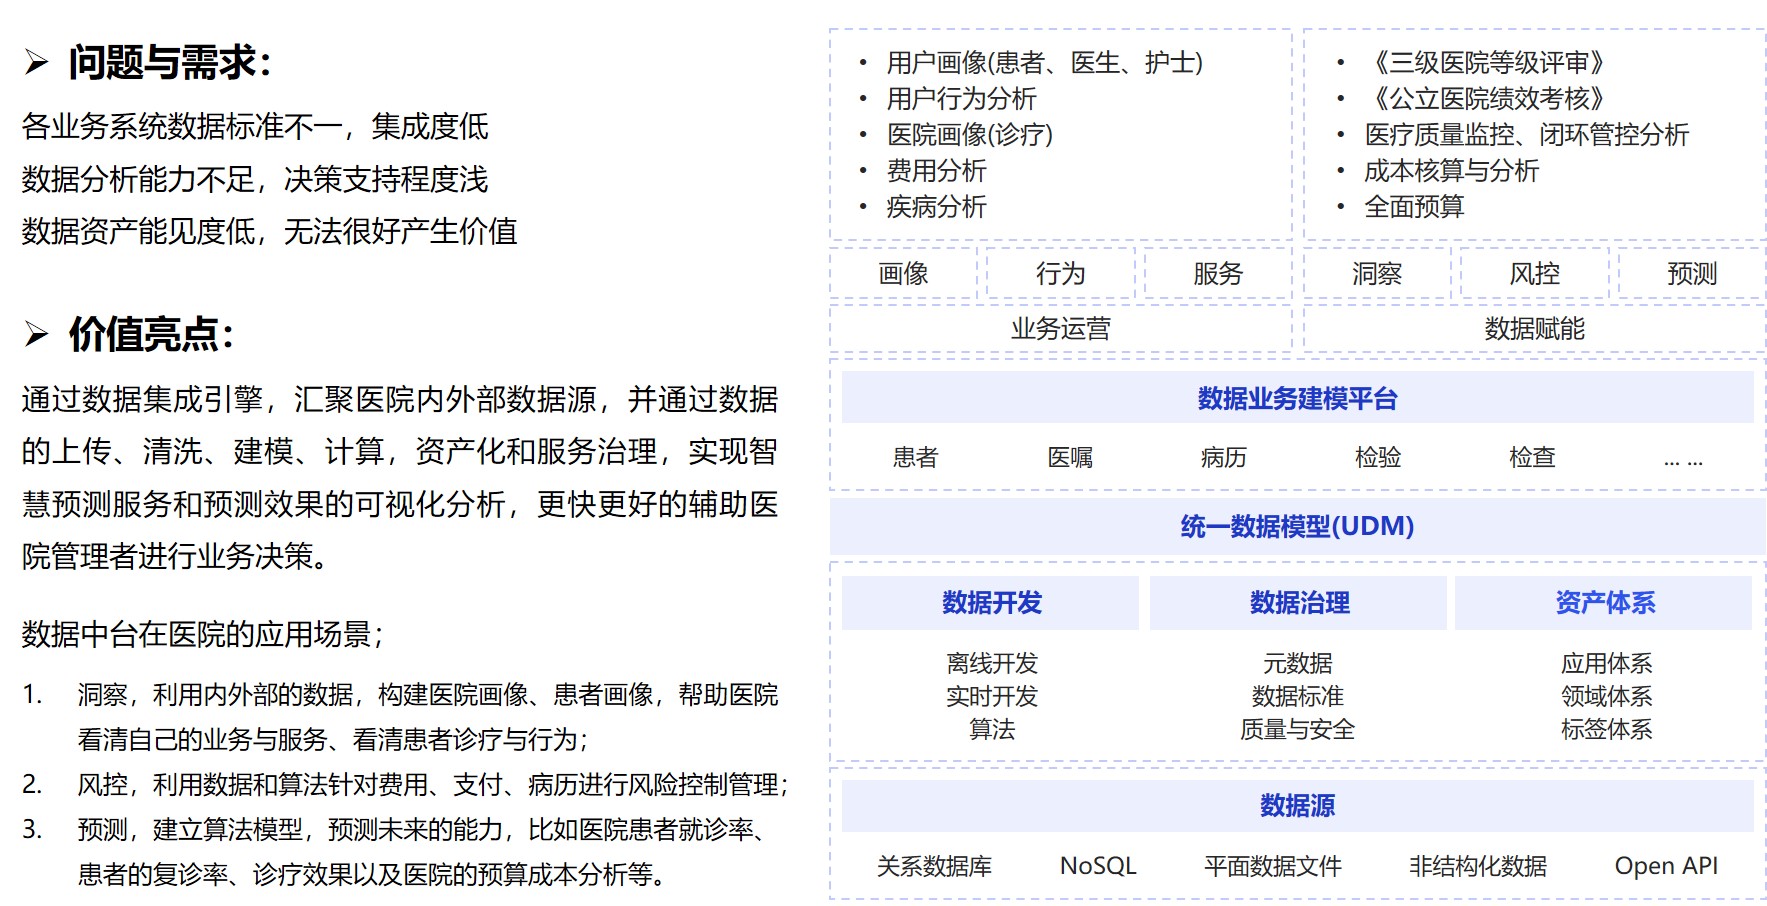This screenshot has width=1767, height=906.
Task: Click the 服务 box
Action: click(x=1217, y=274)
